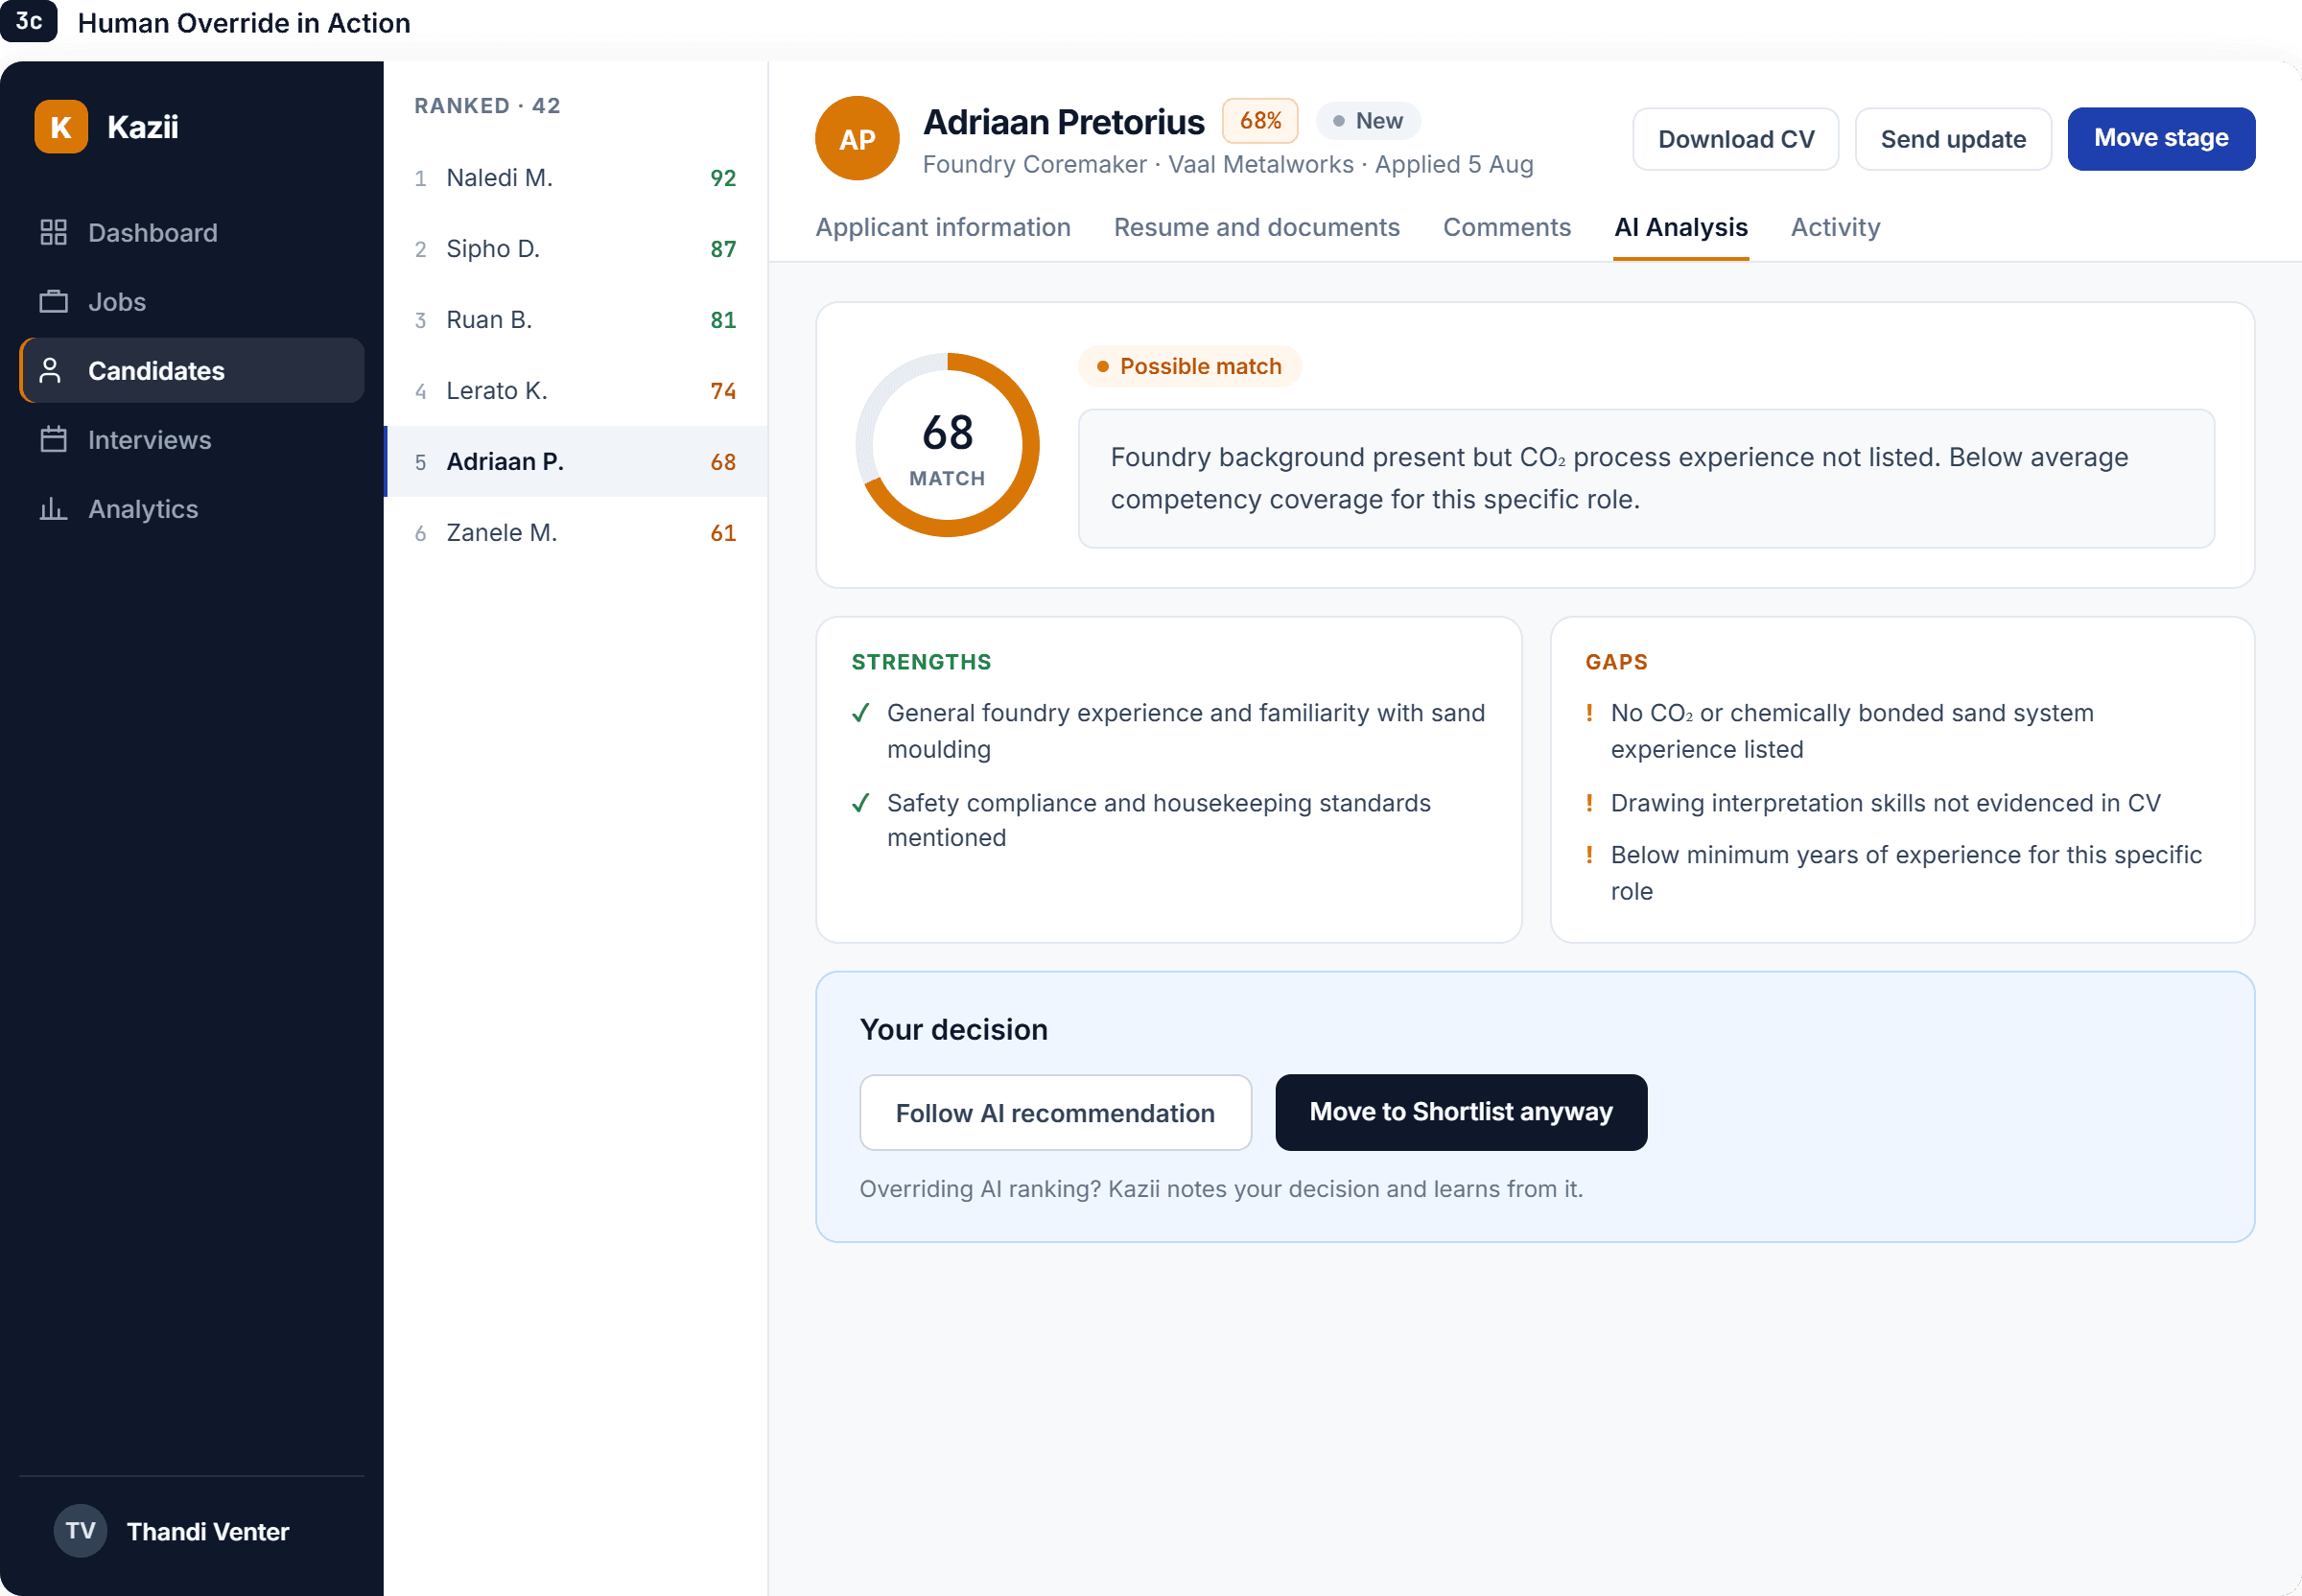This screenshot has height=1596, width=2302.
Task: Click the Possible match label
Action: (1189, 366)
